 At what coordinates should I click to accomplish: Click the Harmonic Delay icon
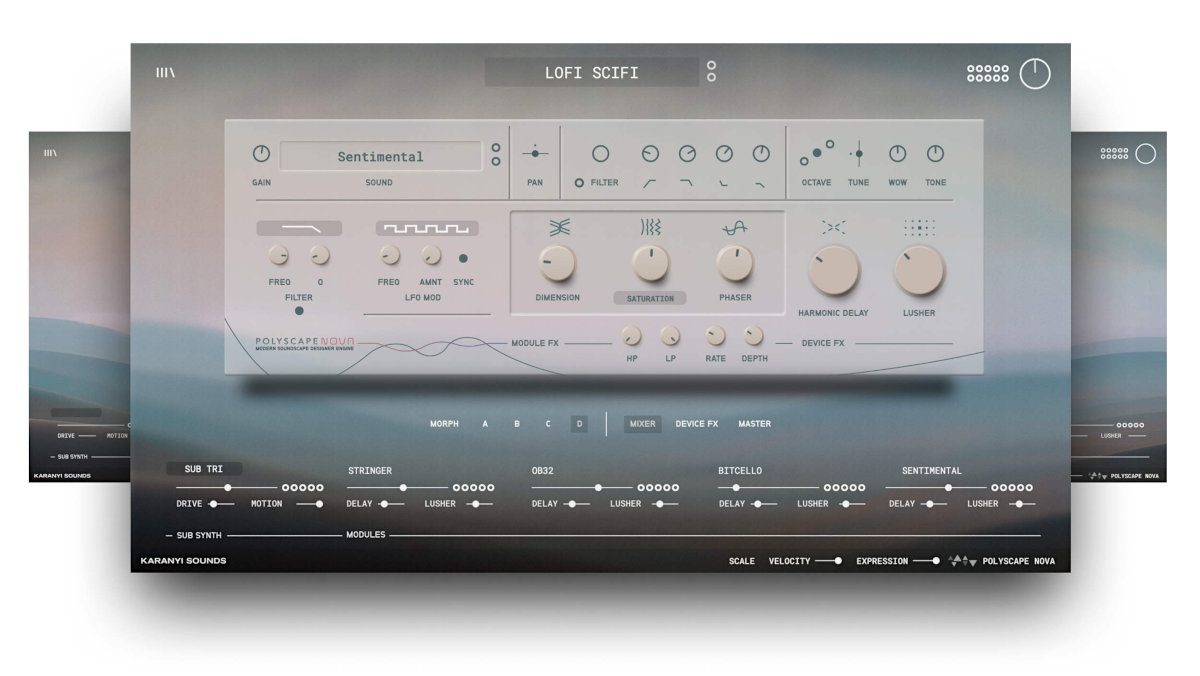(834, 229)
